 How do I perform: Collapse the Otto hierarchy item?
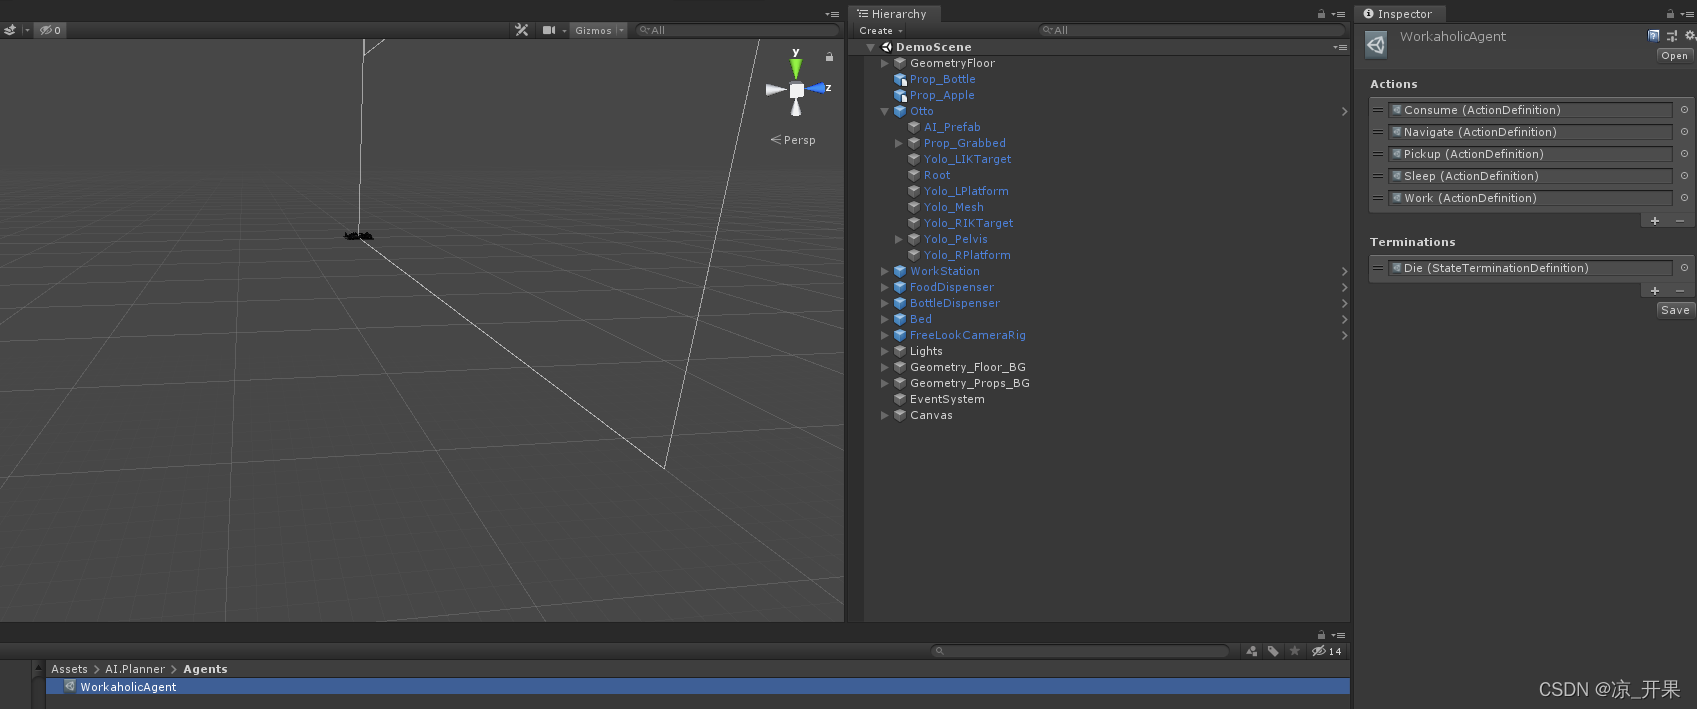click(884, 111)
